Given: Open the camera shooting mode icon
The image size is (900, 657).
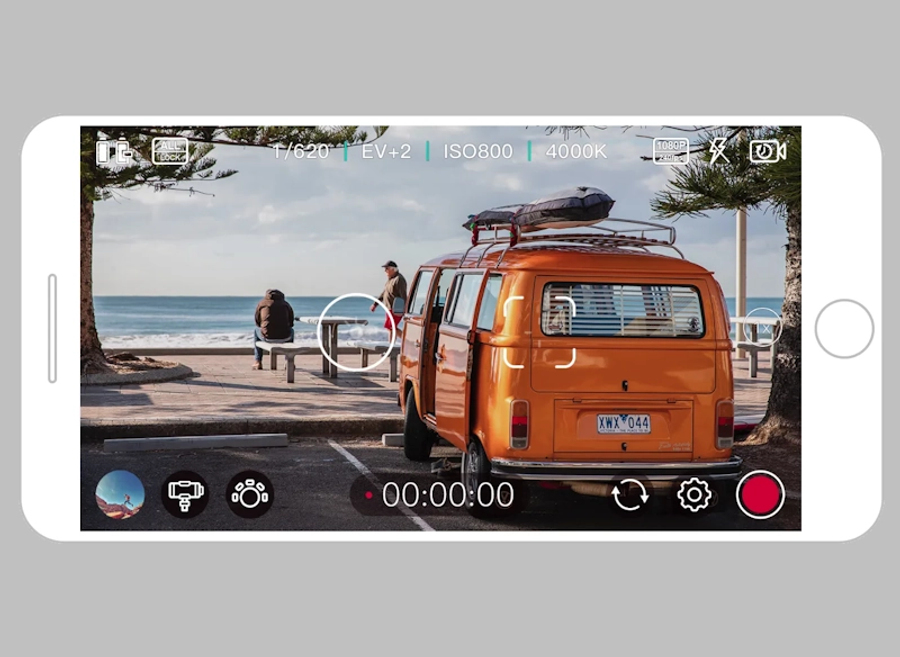Looking at the screenshot, I should (250, 495).
